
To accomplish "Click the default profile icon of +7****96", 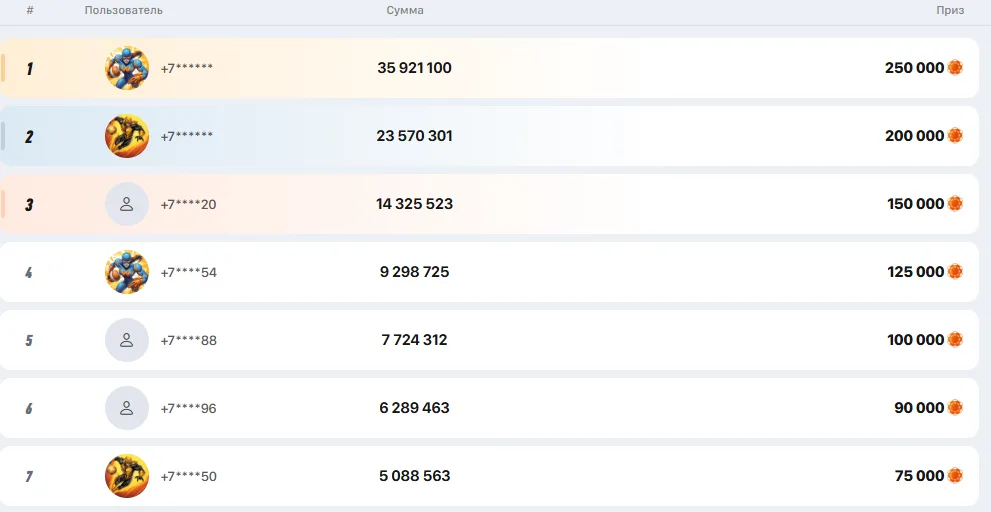I will point(127,408).
